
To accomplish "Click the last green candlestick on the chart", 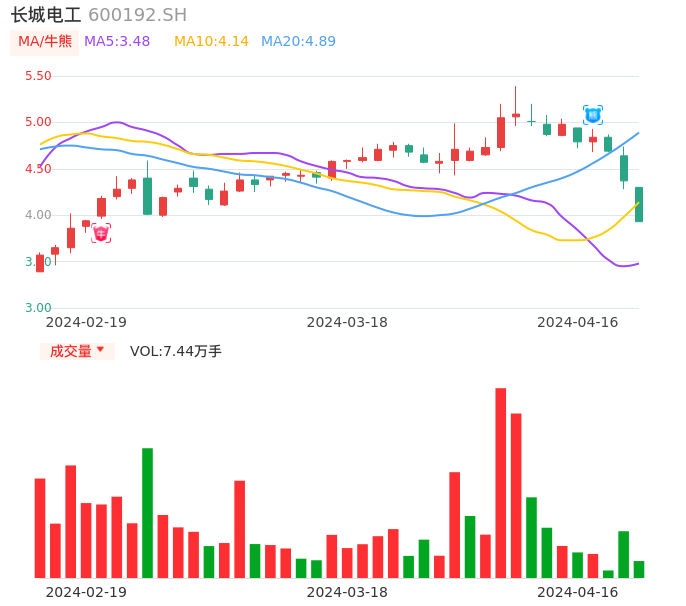I will (x=639, y=204).
